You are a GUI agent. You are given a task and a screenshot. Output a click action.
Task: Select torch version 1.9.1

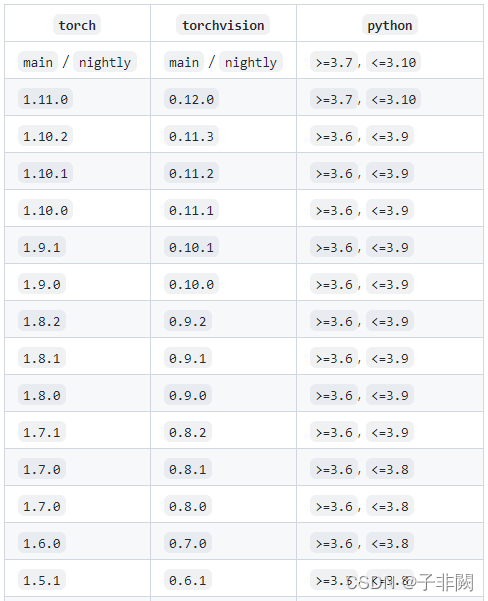(42, 247)
